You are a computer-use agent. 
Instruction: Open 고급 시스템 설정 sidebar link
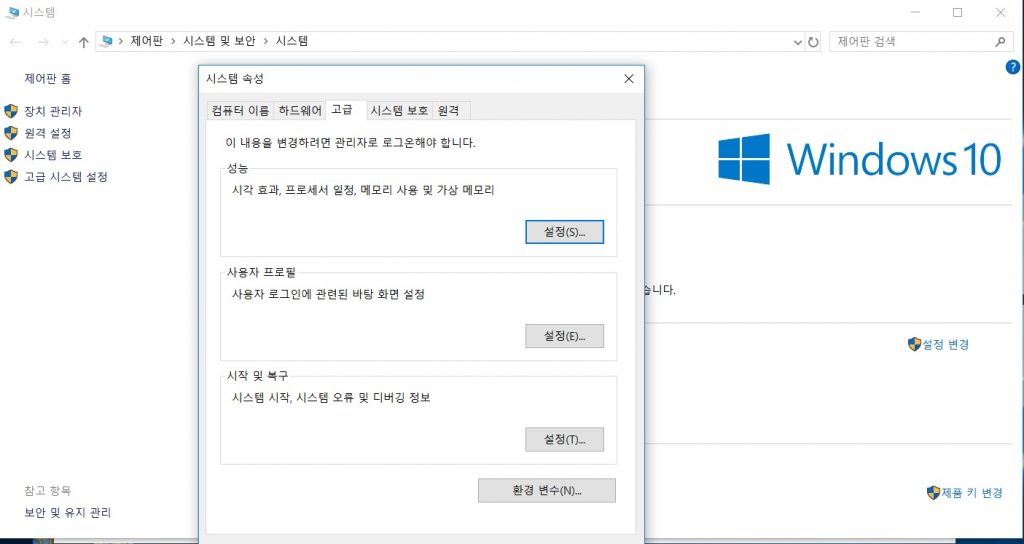coord(66,177)
